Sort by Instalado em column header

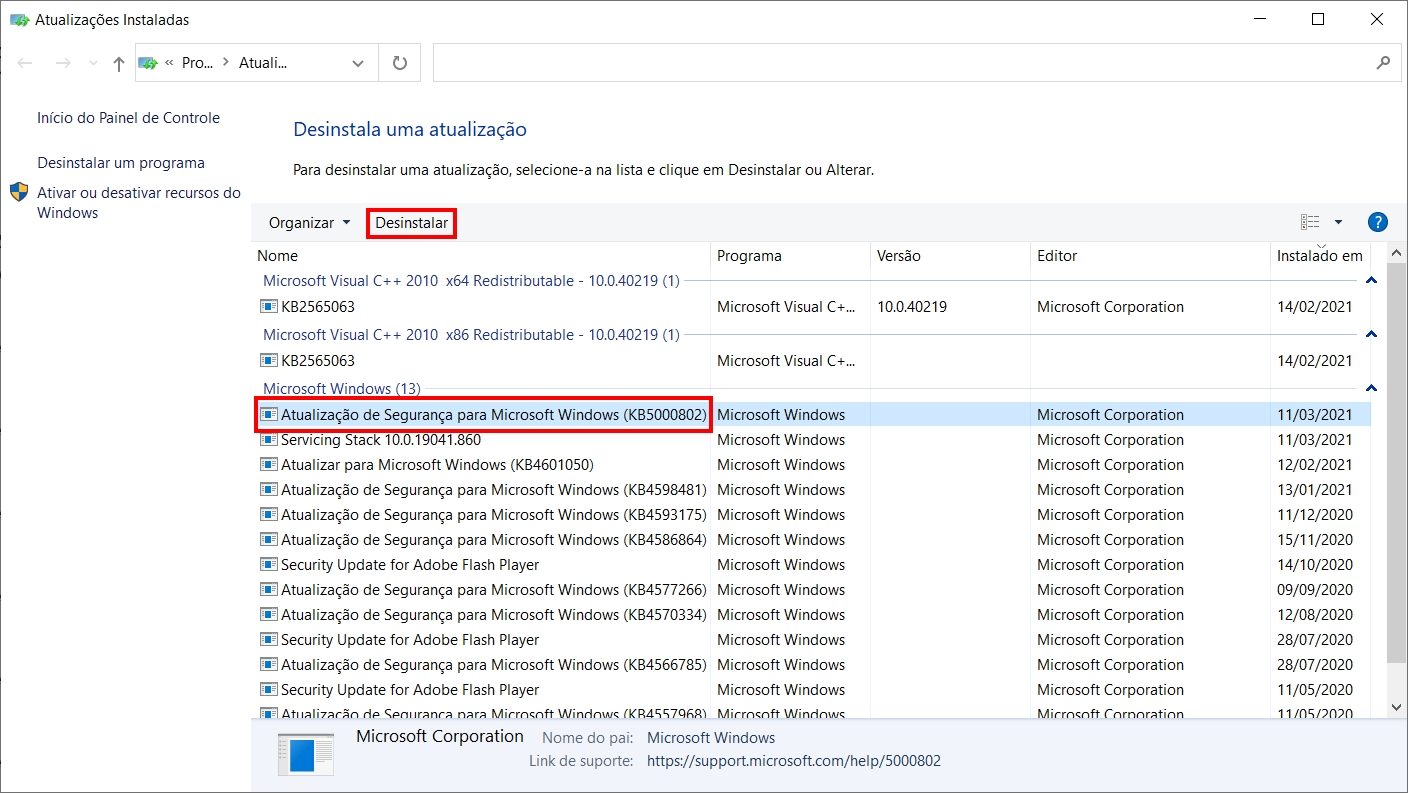coord(1320,256)
